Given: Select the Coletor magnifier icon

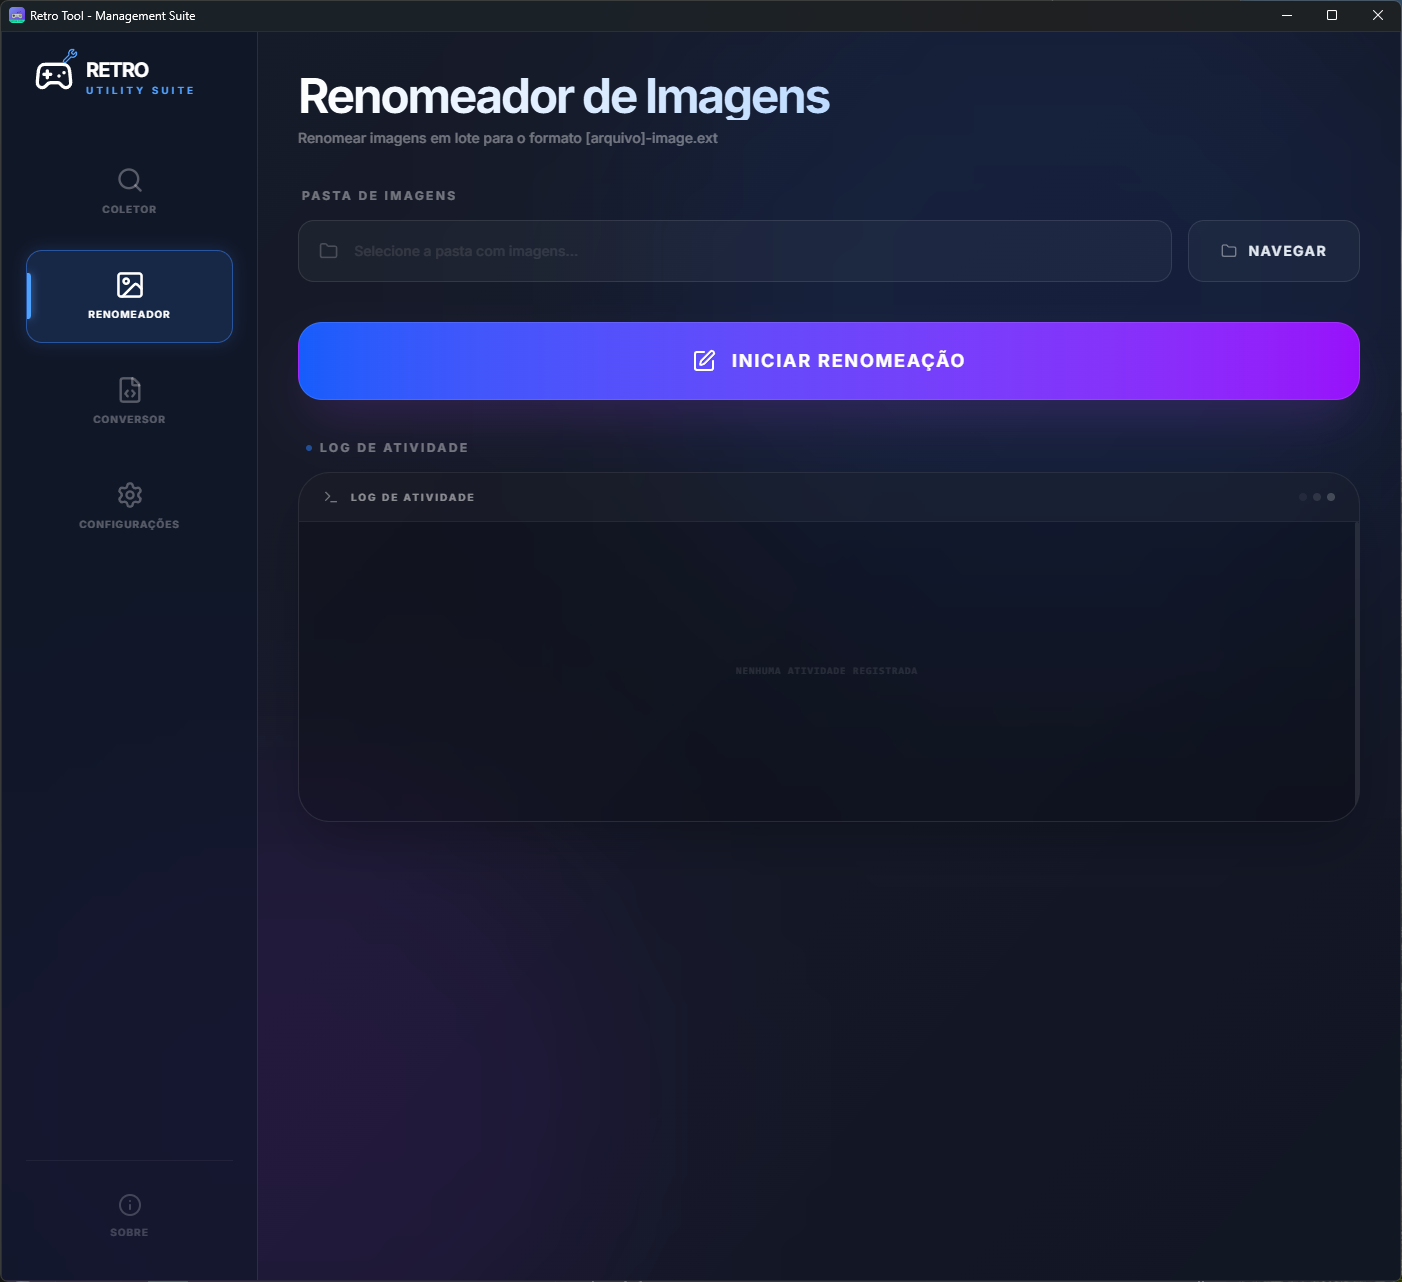Looking at the screenshot, I should click(129, 180).
